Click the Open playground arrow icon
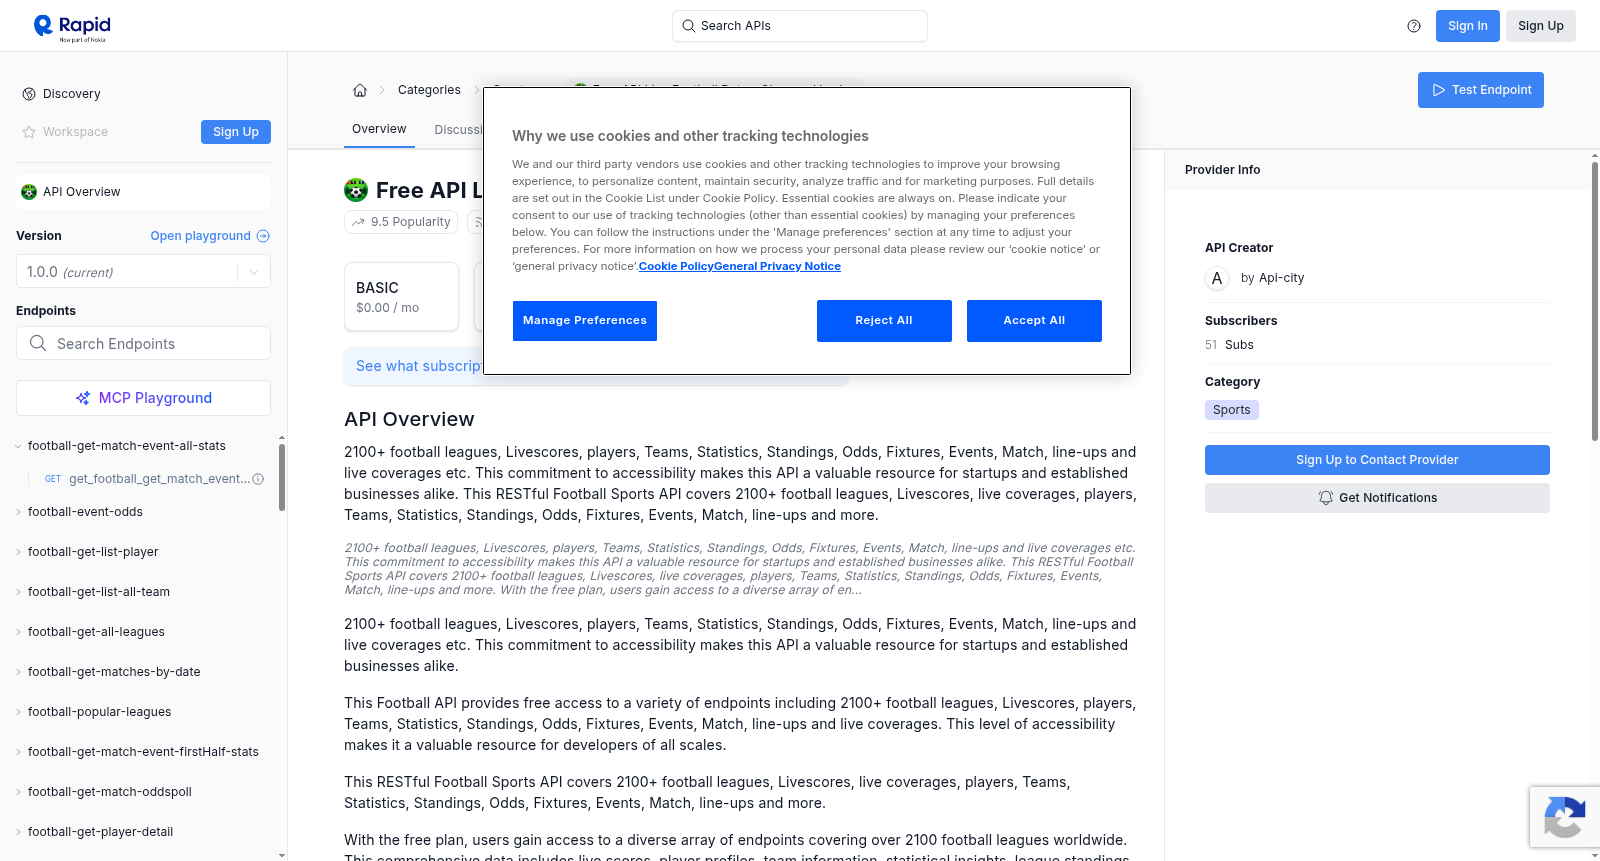The width and height of the screenshot is (1600, 861). [x=263, y=236]
